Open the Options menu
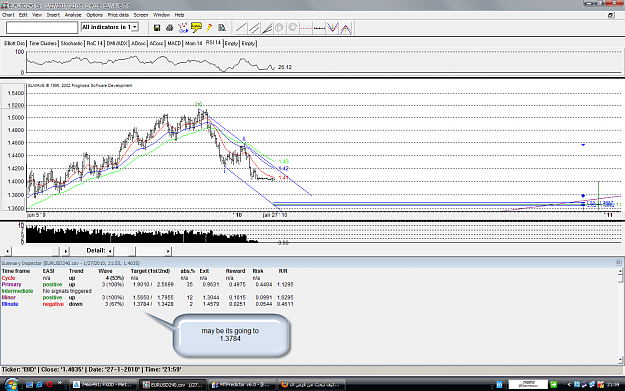Screen dimensions: 625x391 pyautogui.click(x=94, y=15)
